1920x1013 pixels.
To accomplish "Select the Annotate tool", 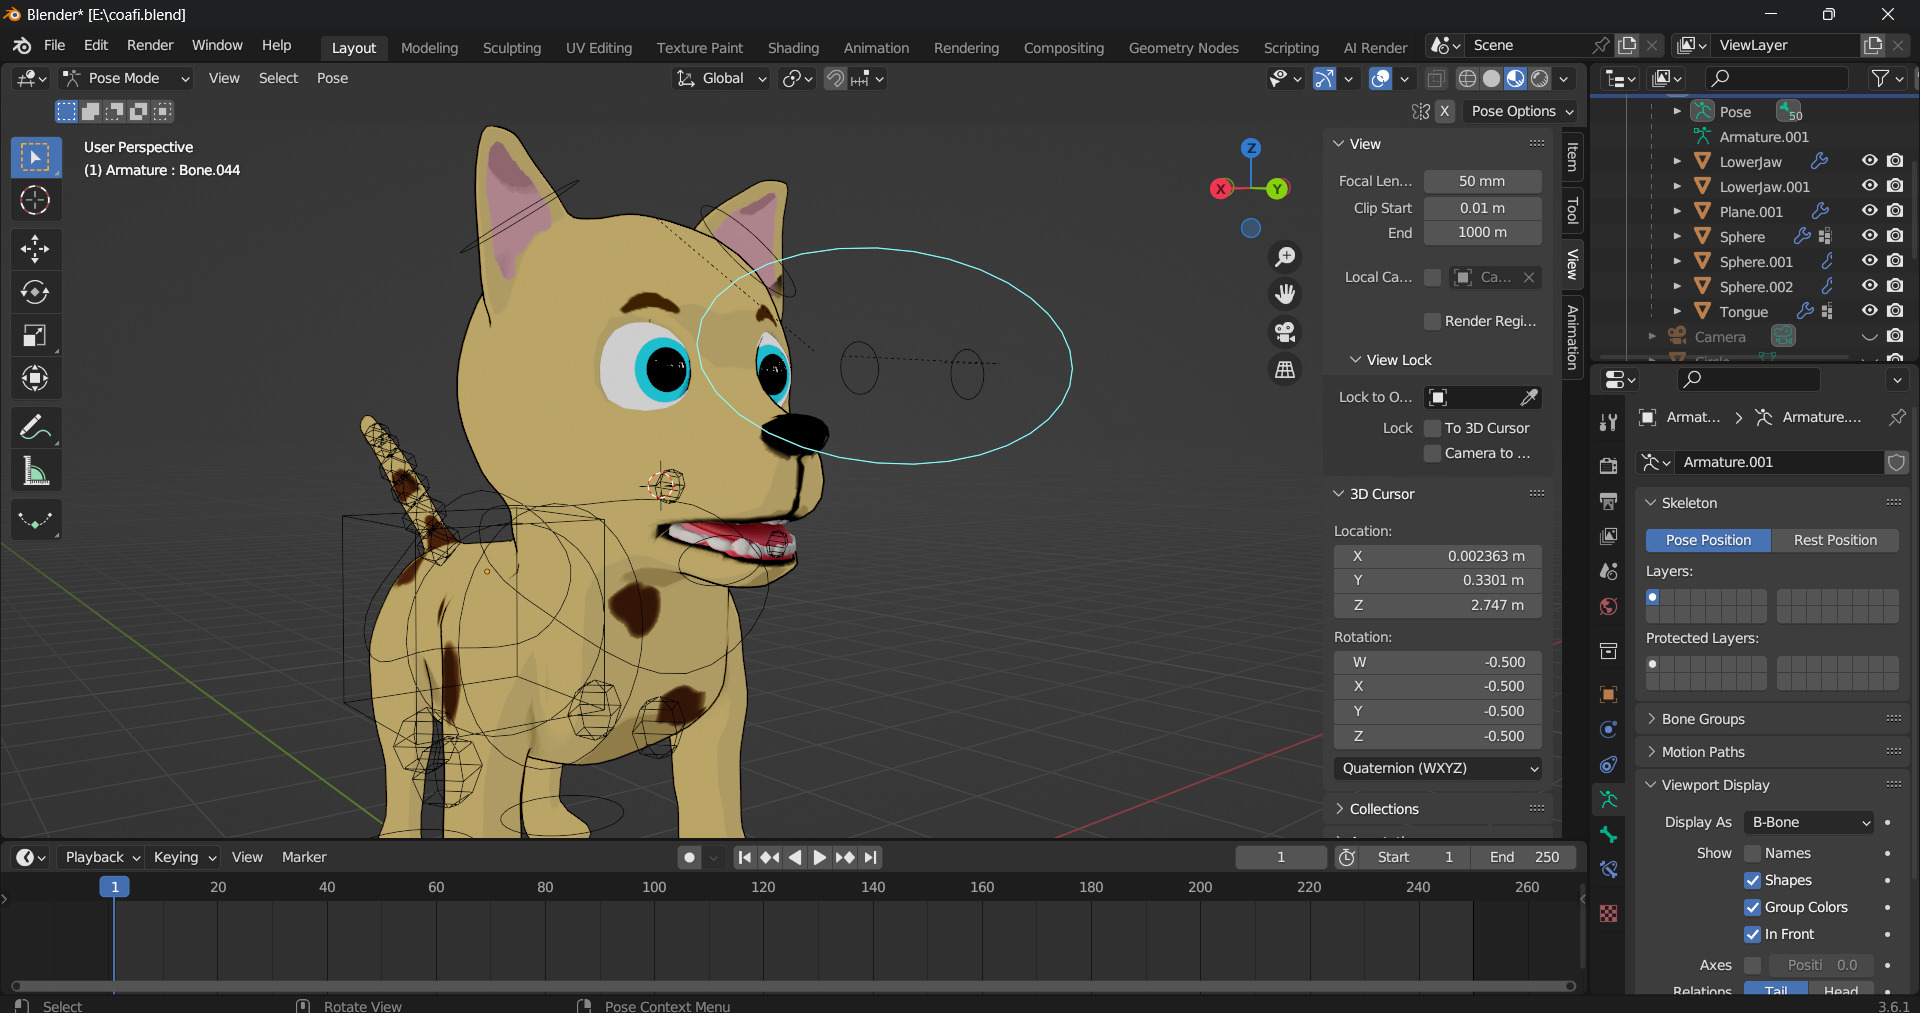I will pos(35,427).
